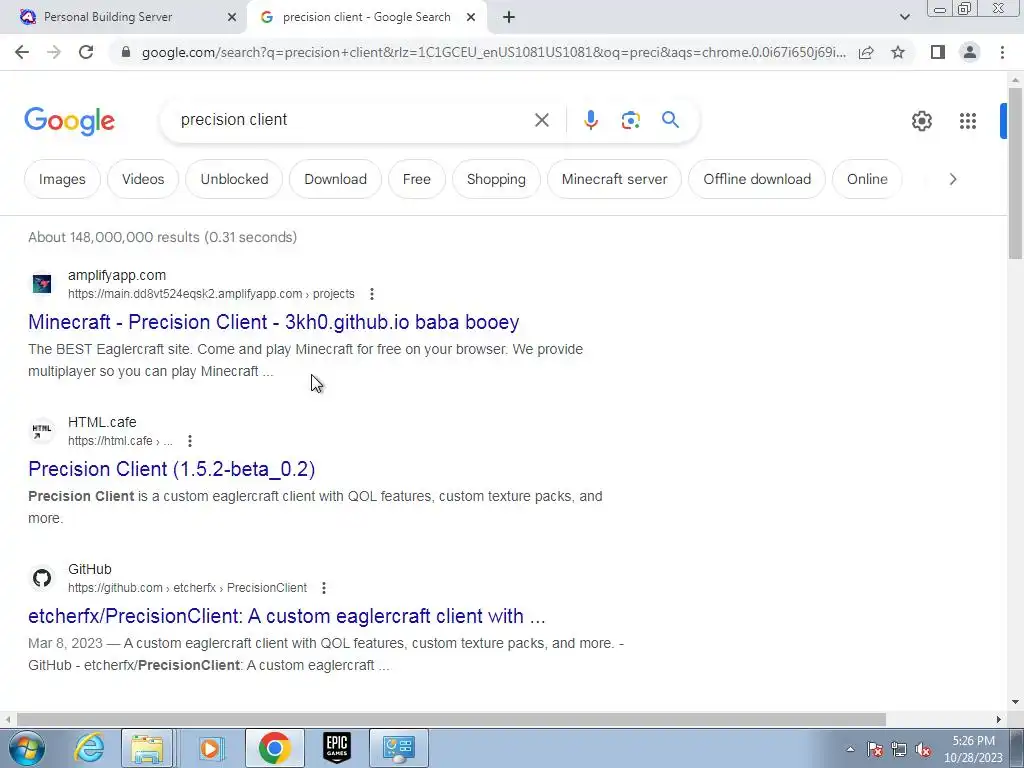Show more filter chips with right chevron

(x=953, y=179)
